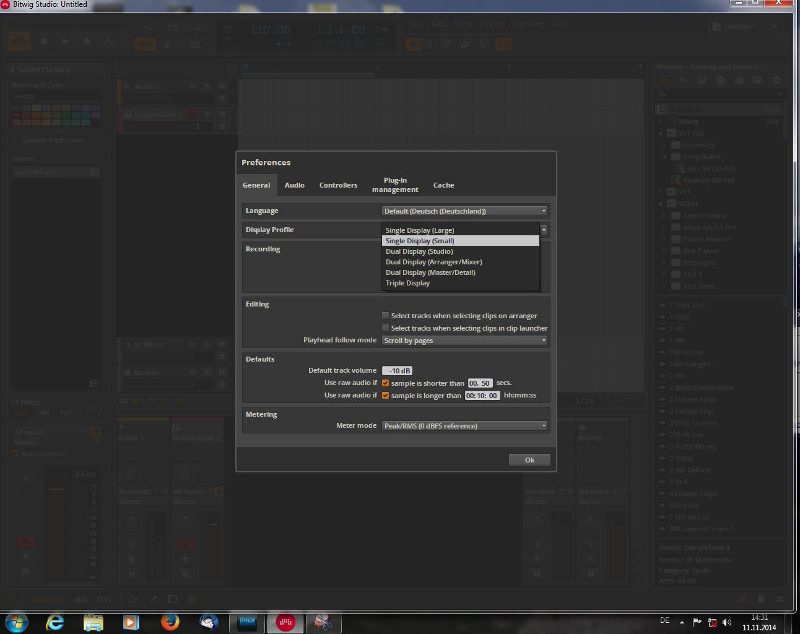
Task: Open Firefox from the taskbar
Action: coord(170,622)
